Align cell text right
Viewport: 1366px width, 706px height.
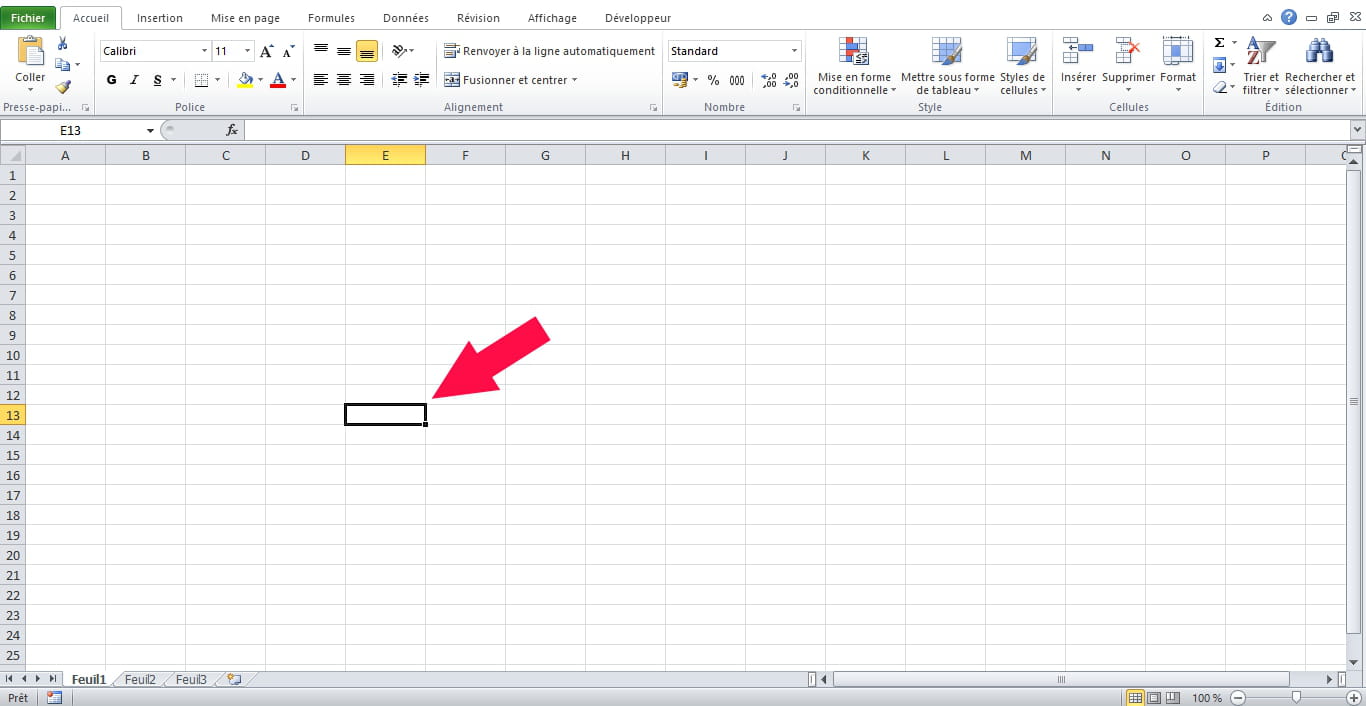(x=367, y=80)
